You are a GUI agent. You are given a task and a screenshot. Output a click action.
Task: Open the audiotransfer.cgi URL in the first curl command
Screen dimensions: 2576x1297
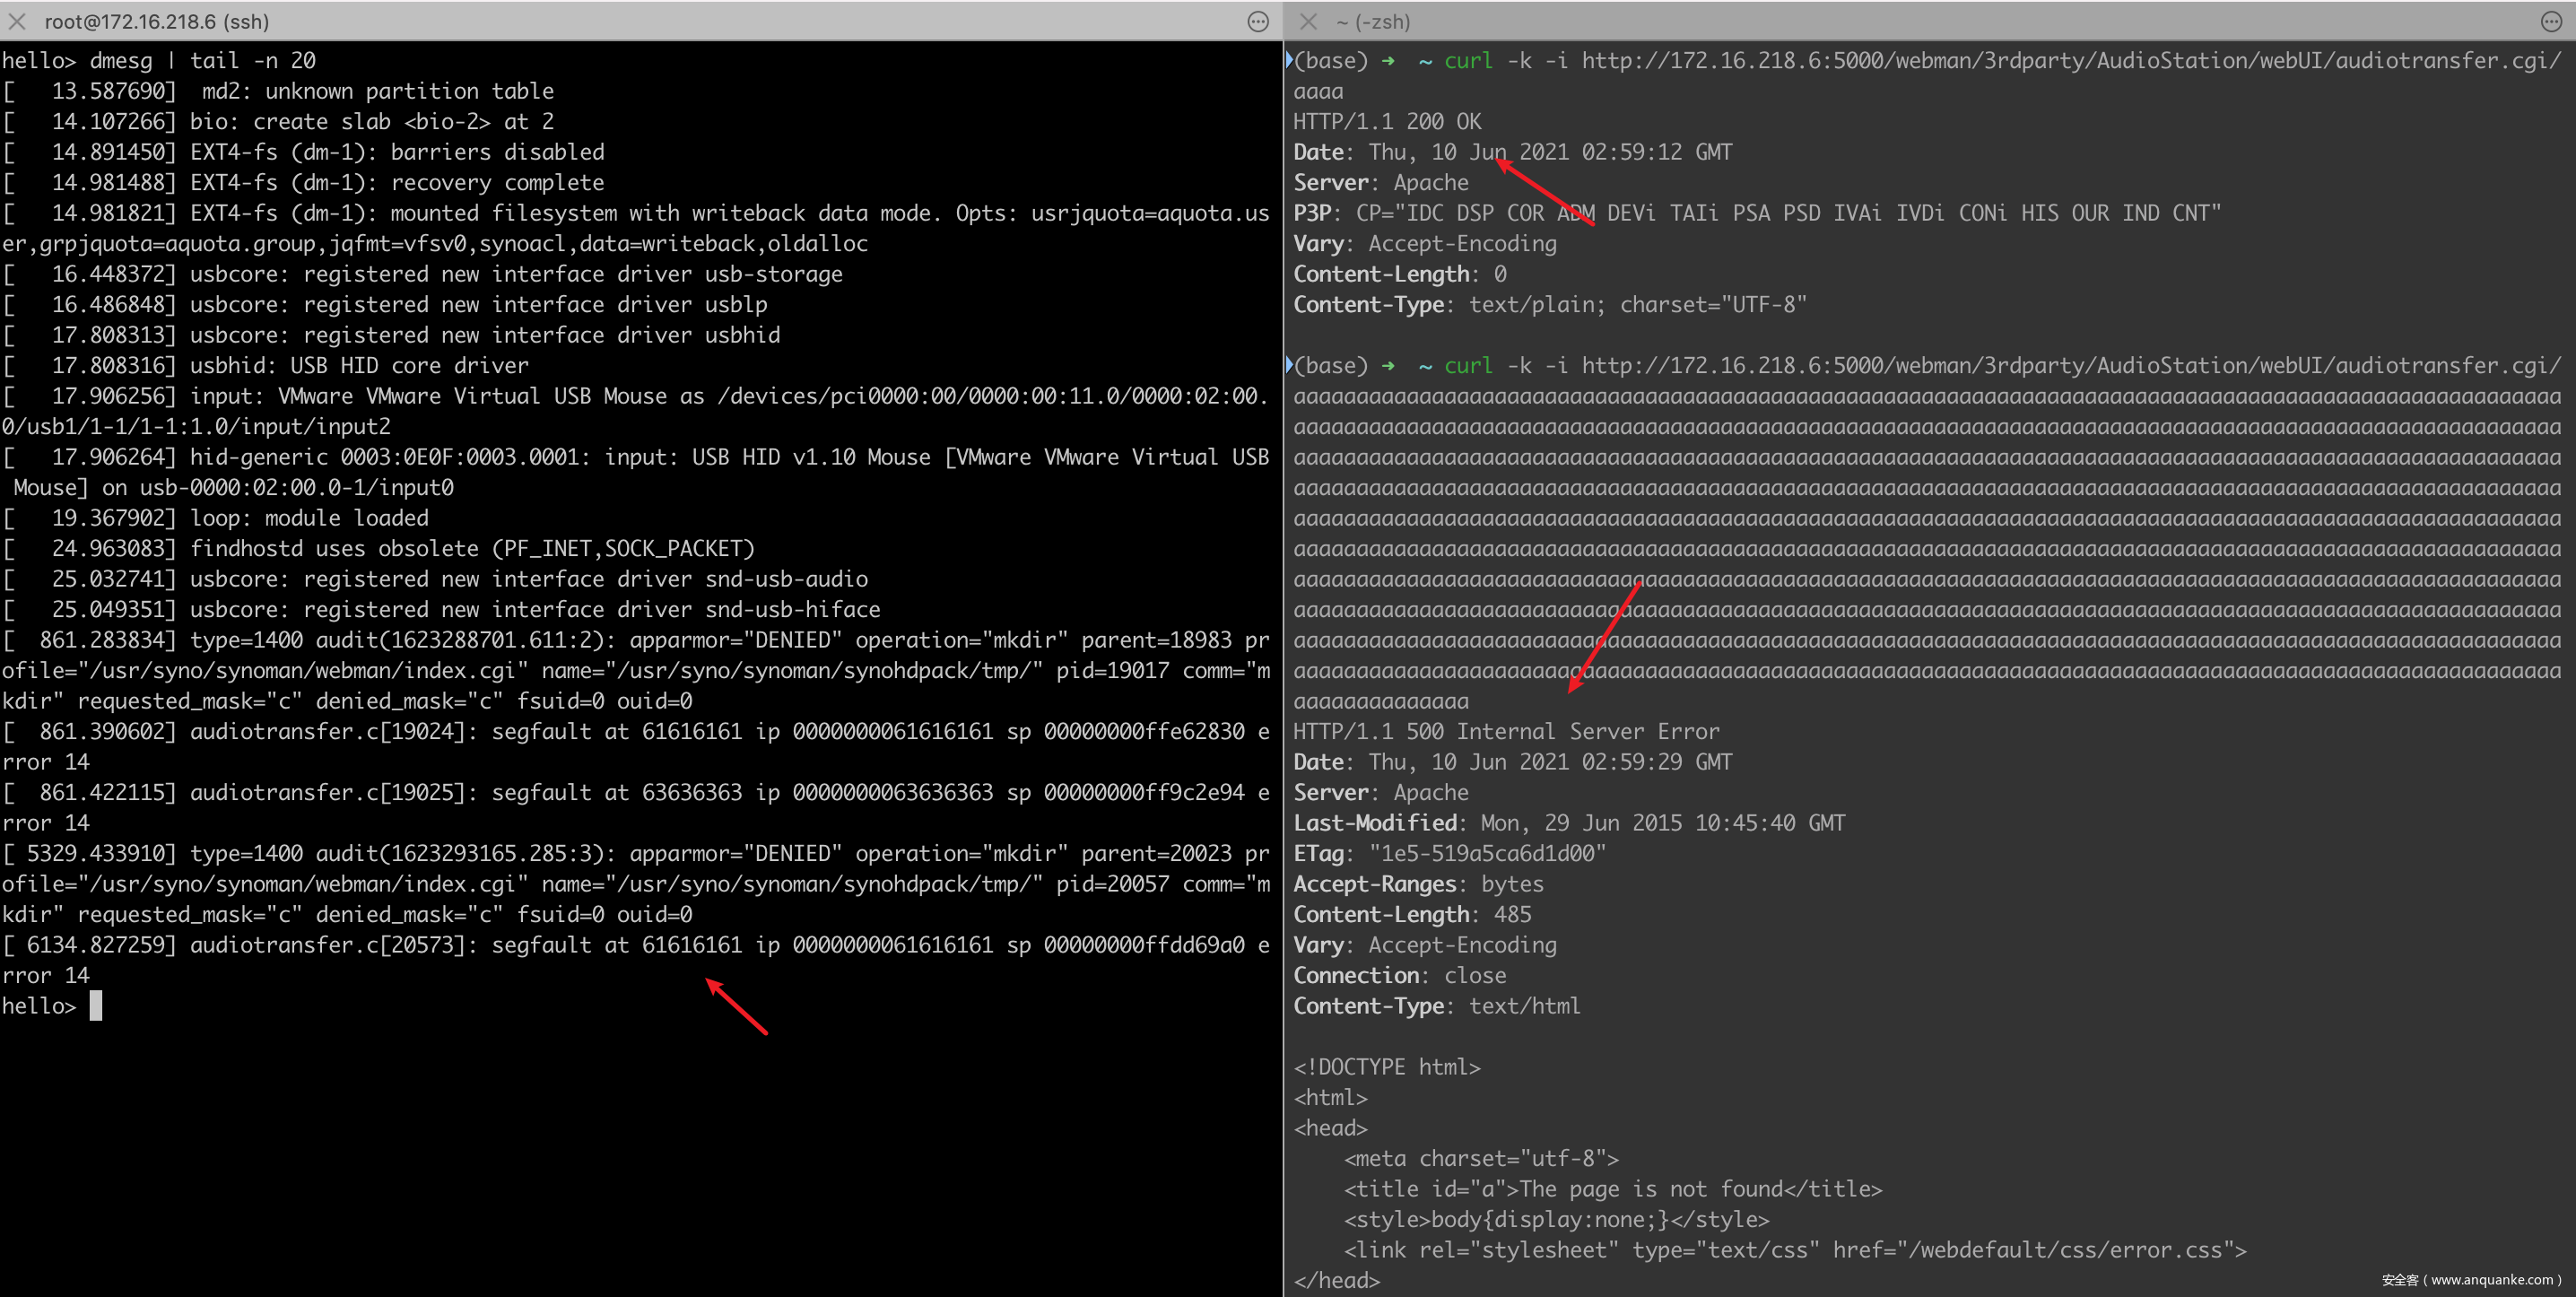pos(2070,61)
